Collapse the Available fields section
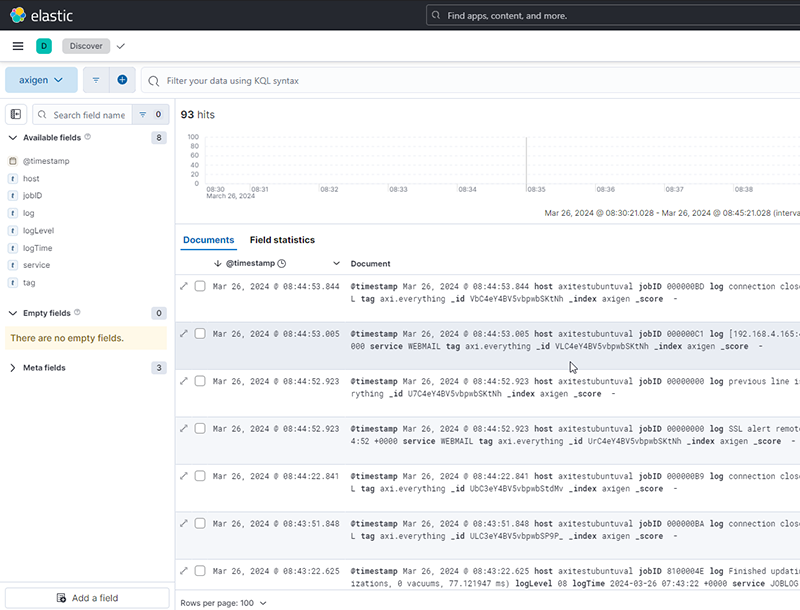This screenshot has height=610, width=800. [x=13, y=137]
